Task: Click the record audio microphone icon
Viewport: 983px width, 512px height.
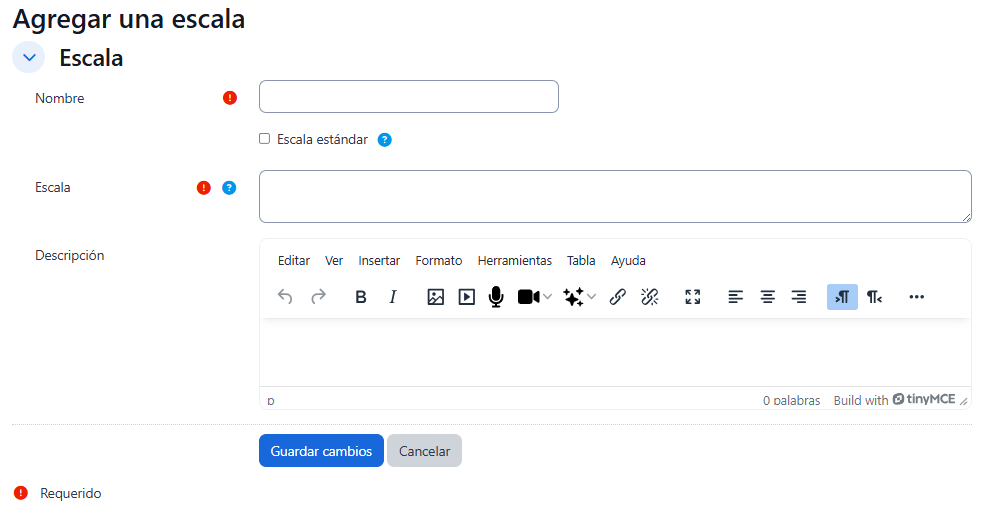Action: pyautogui.click(x=495, y=297)
